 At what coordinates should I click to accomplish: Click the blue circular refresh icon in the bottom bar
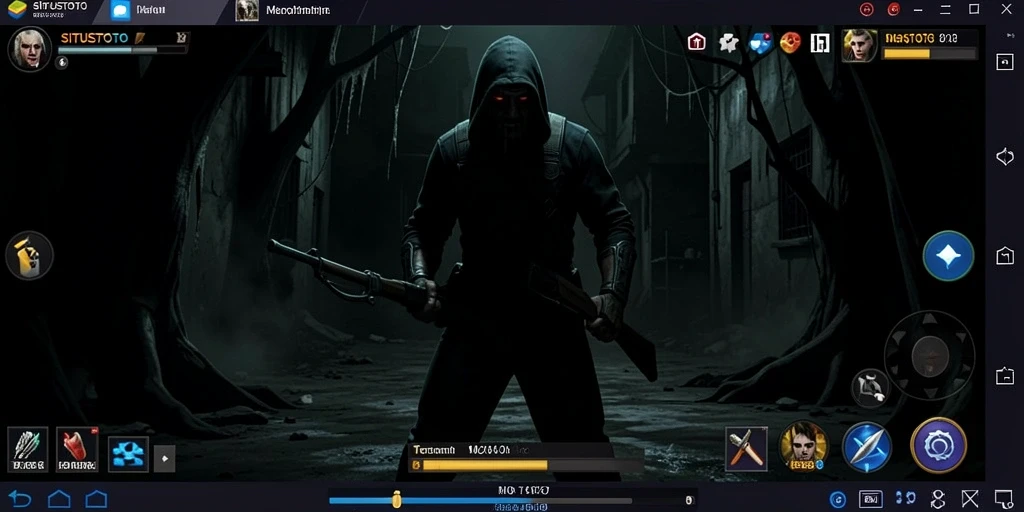click(838, 500)
